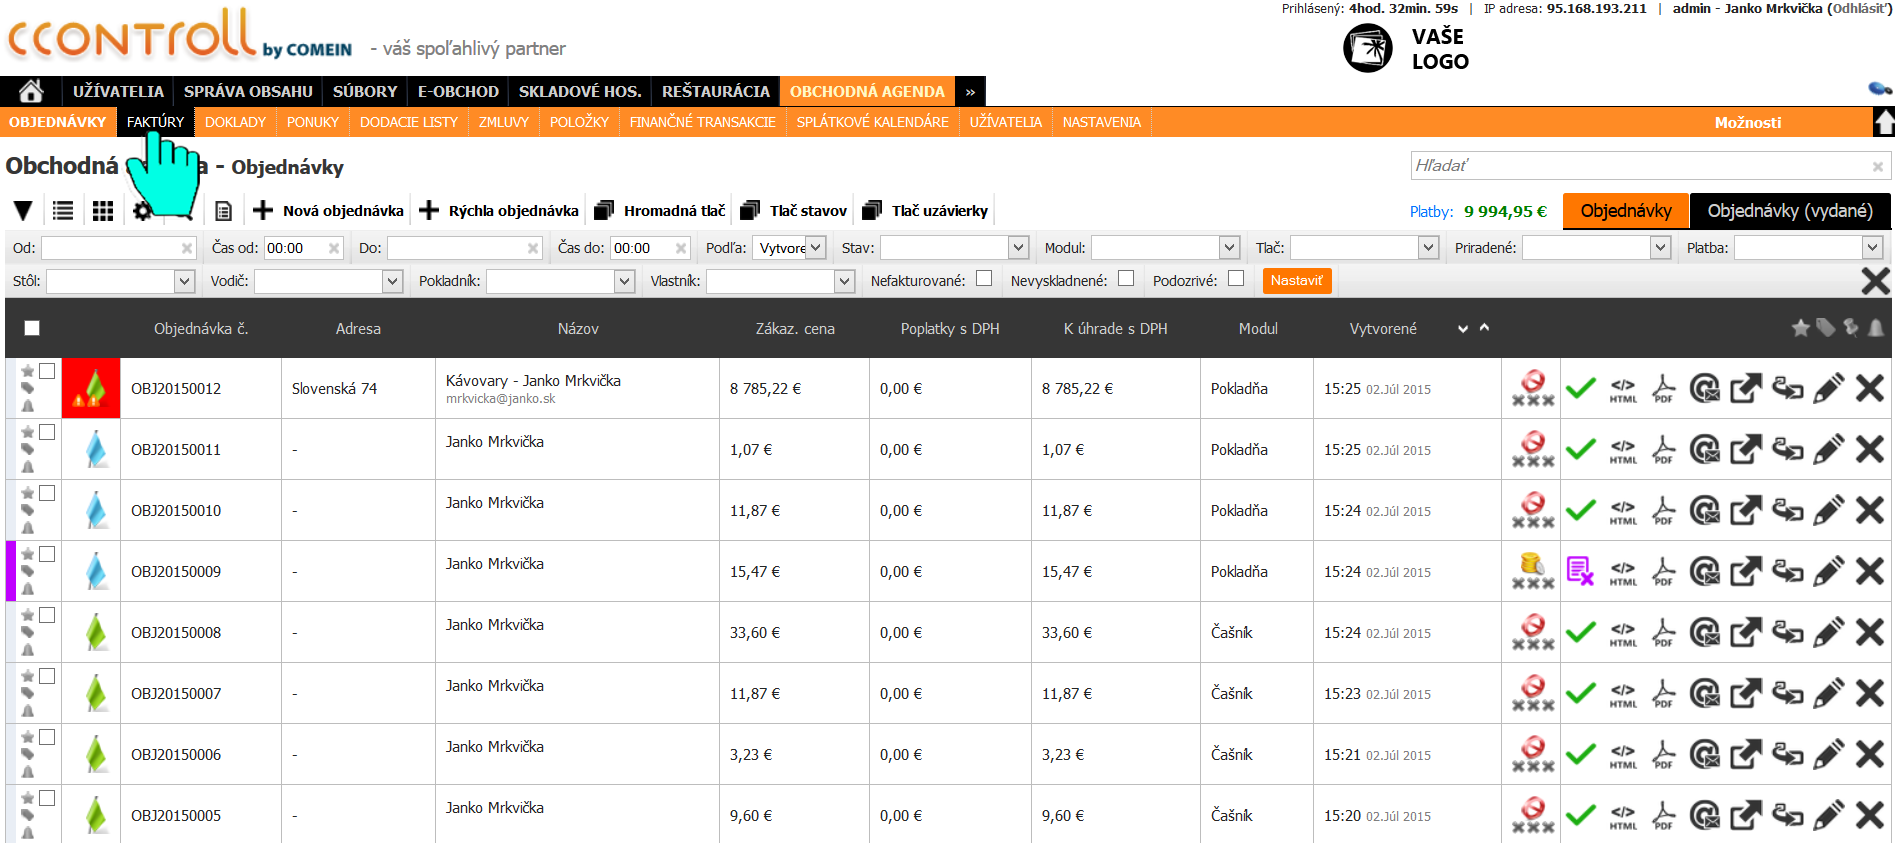Open the Faktúry submenu tab
The height and width of the screenshot is (843, 1895).
click(155, 122)
